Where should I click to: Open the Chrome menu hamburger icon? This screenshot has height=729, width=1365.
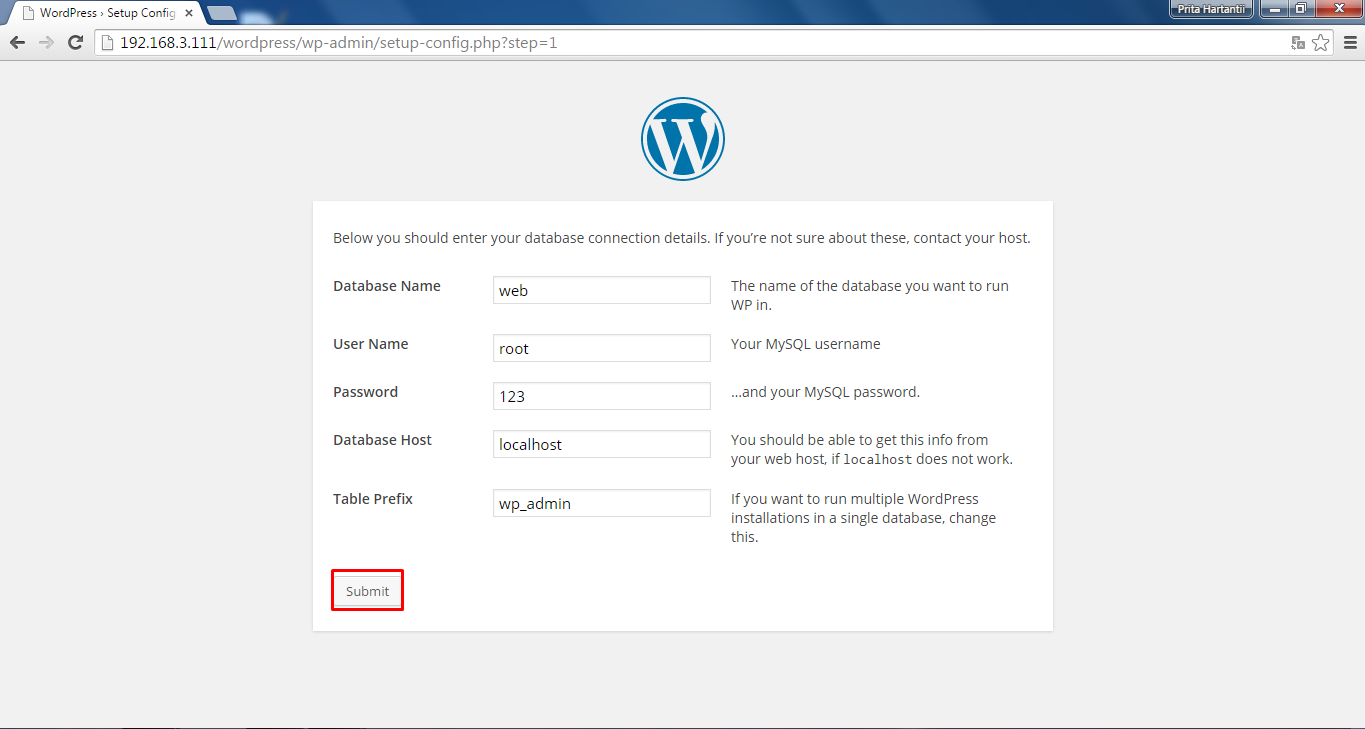pos(1349,42)
